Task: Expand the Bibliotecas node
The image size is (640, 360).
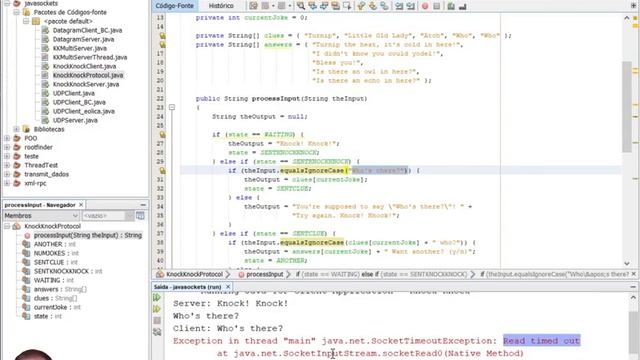Action: 17,129
